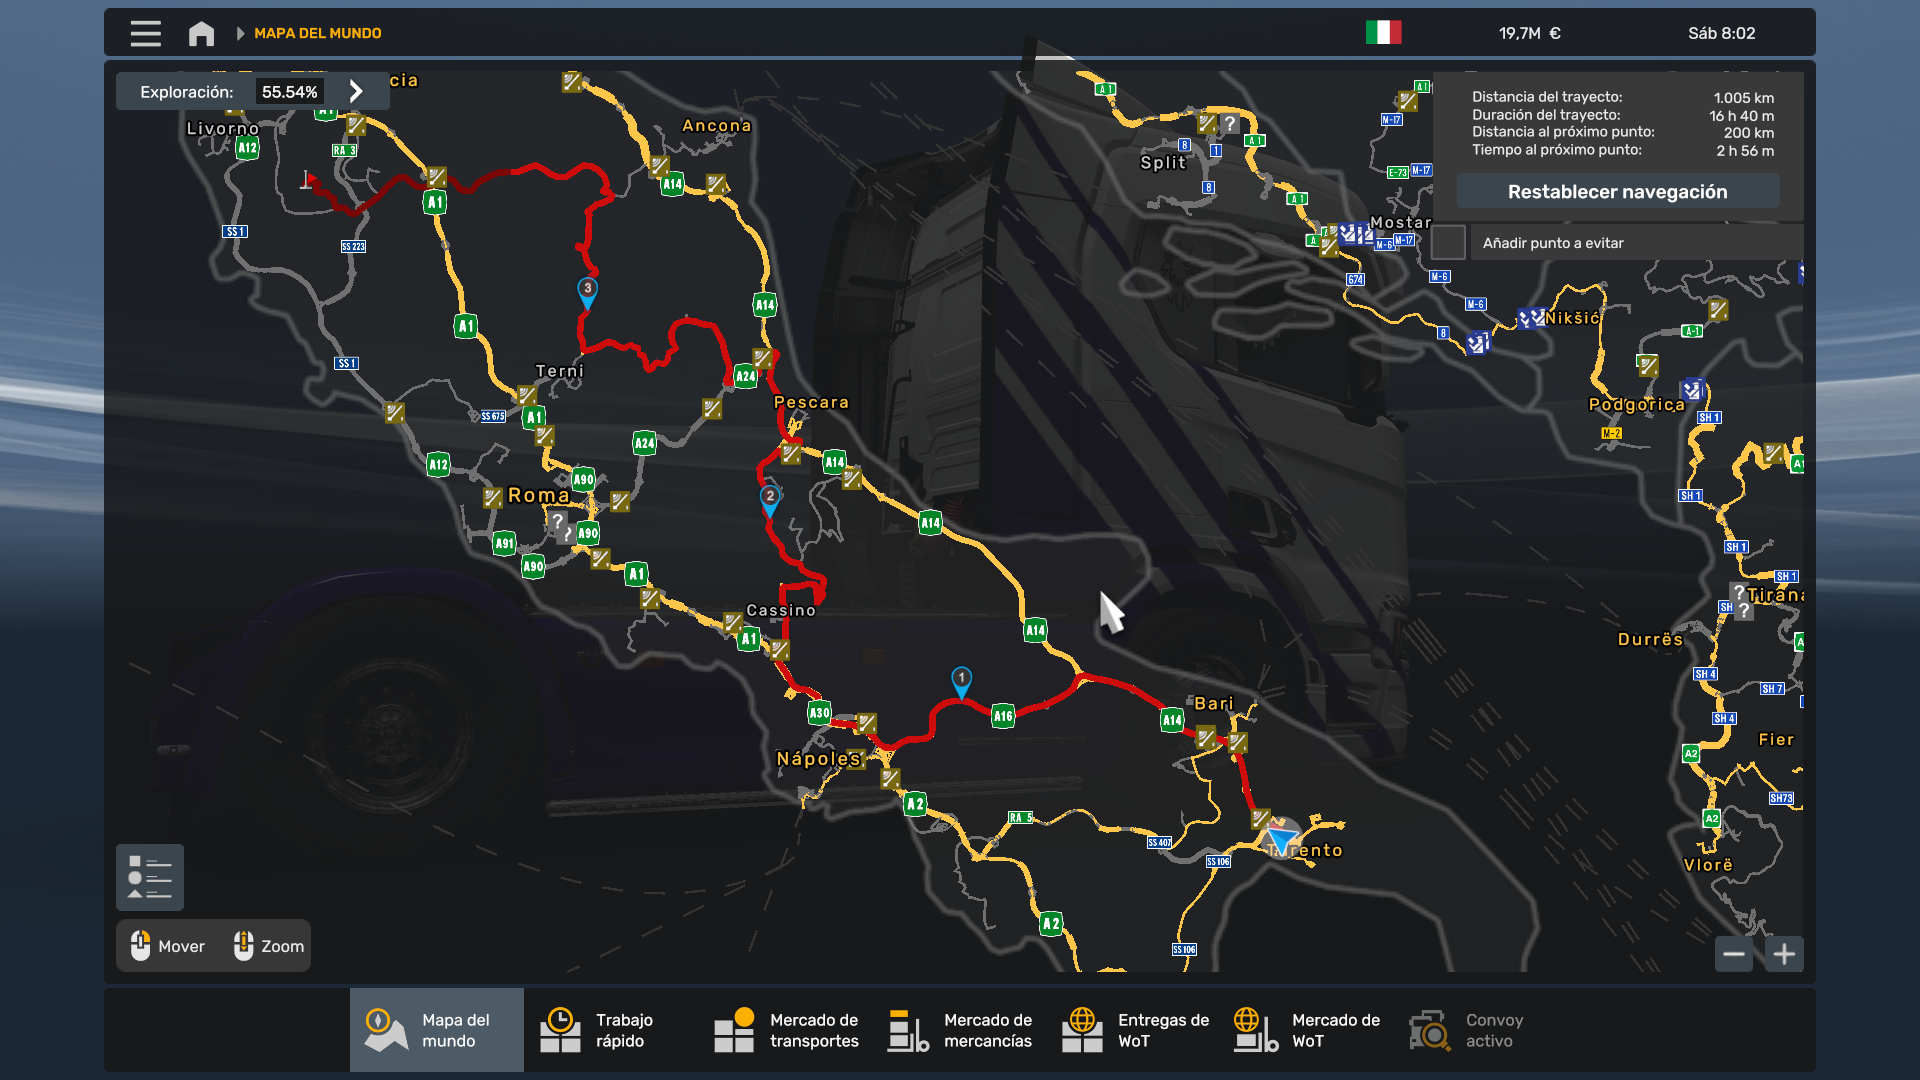Screen dimensions: 1920x1080
Task: Go to the home screen icon
Action: click(201, 33)
